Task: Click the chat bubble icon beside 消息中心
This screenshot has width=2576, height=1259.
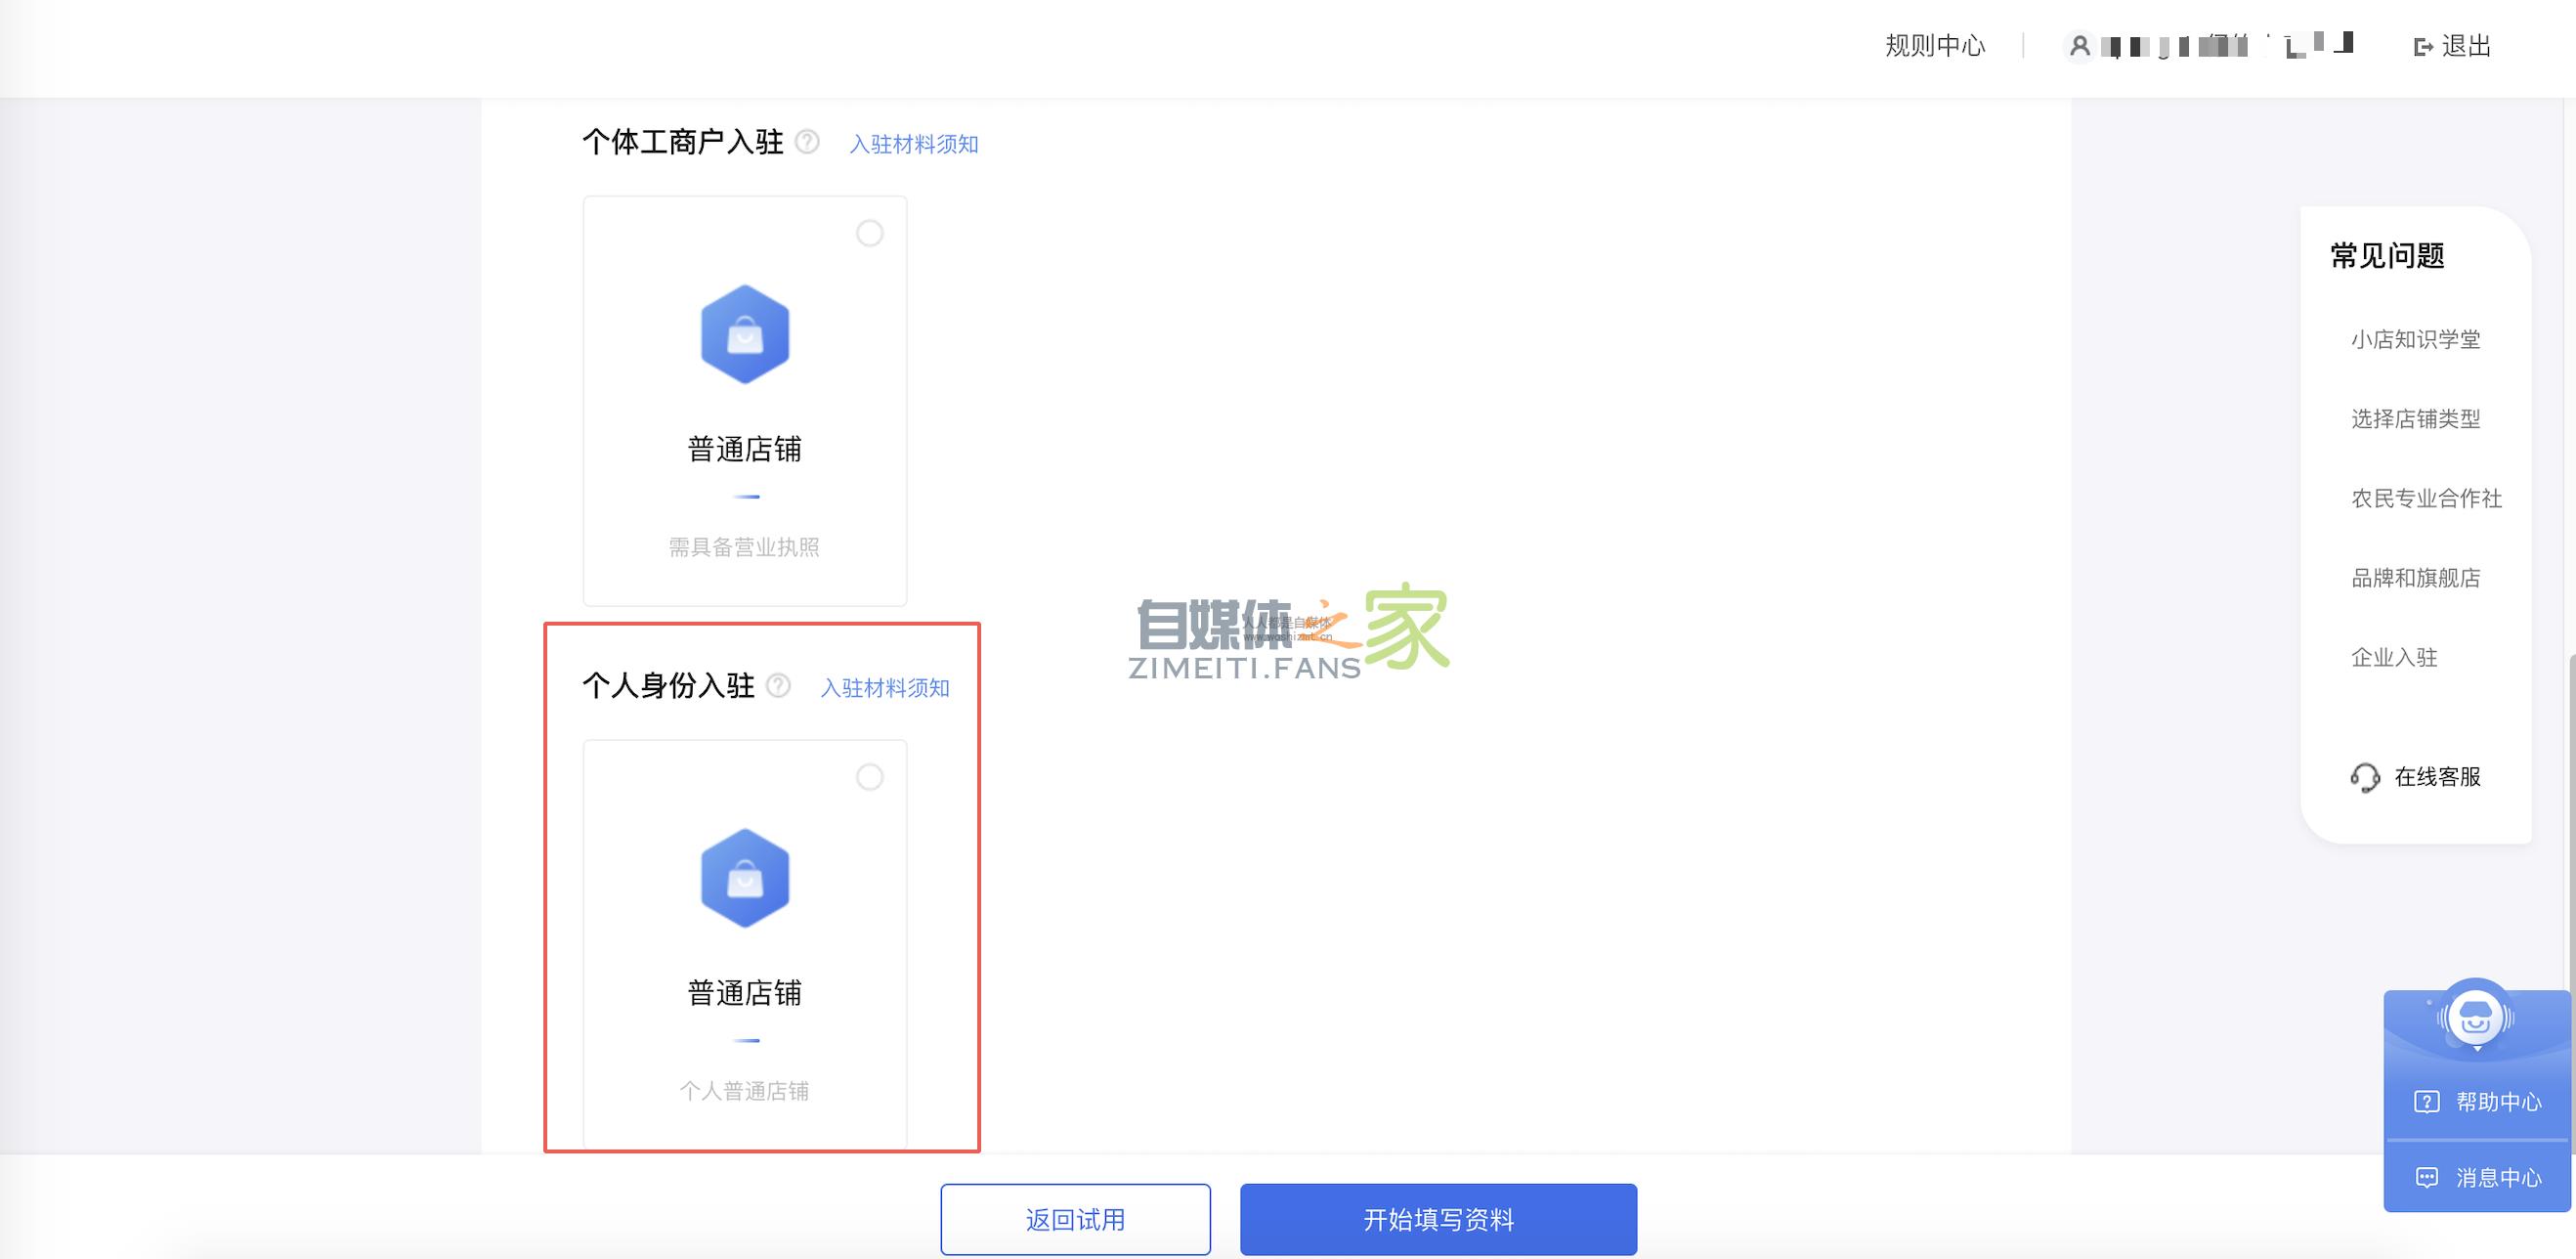Action: click(2426, 1178)
